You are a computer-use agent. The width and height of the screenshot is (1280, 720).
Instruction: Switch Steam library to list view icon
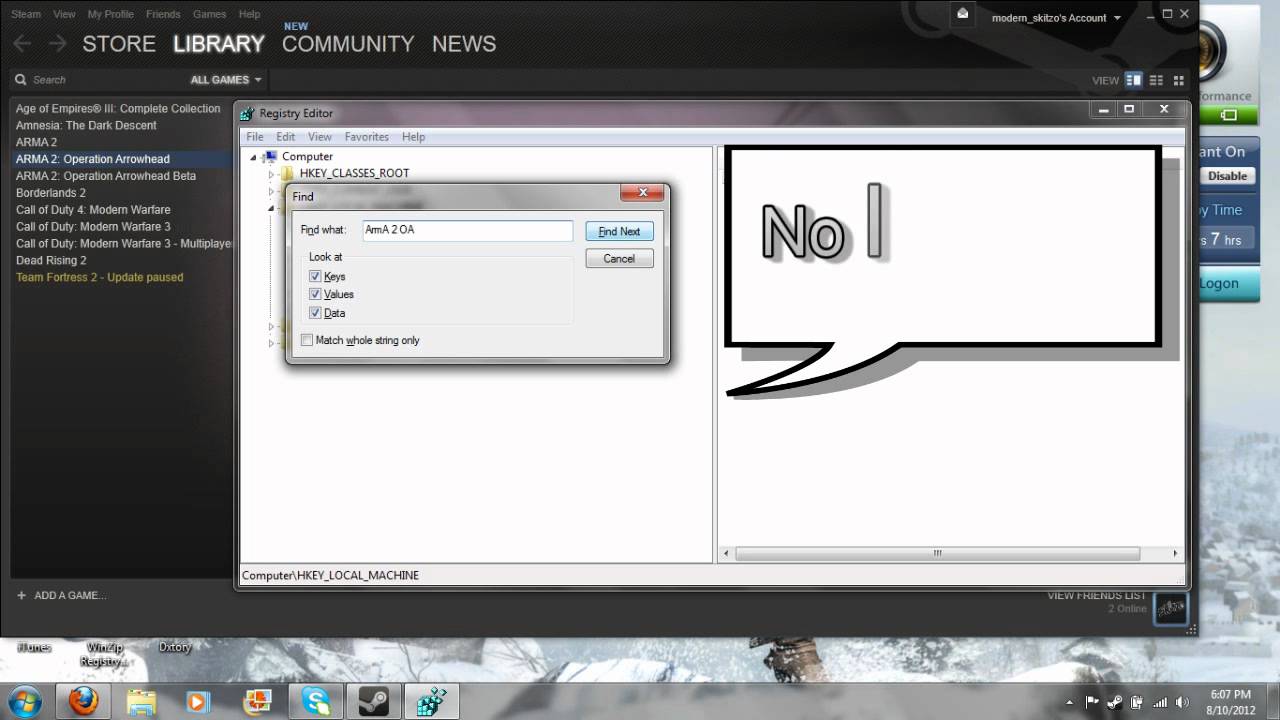[1156, 80]
